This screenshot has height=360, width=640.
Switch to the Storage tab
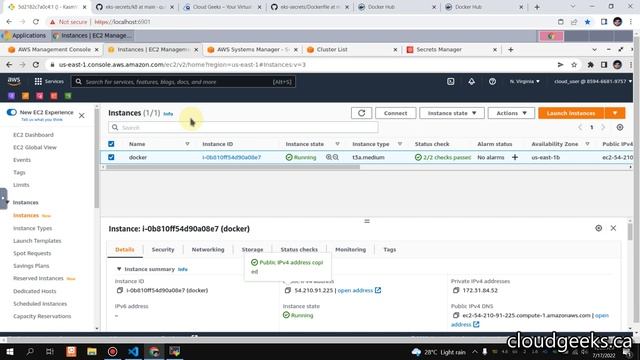coord(252,249)
